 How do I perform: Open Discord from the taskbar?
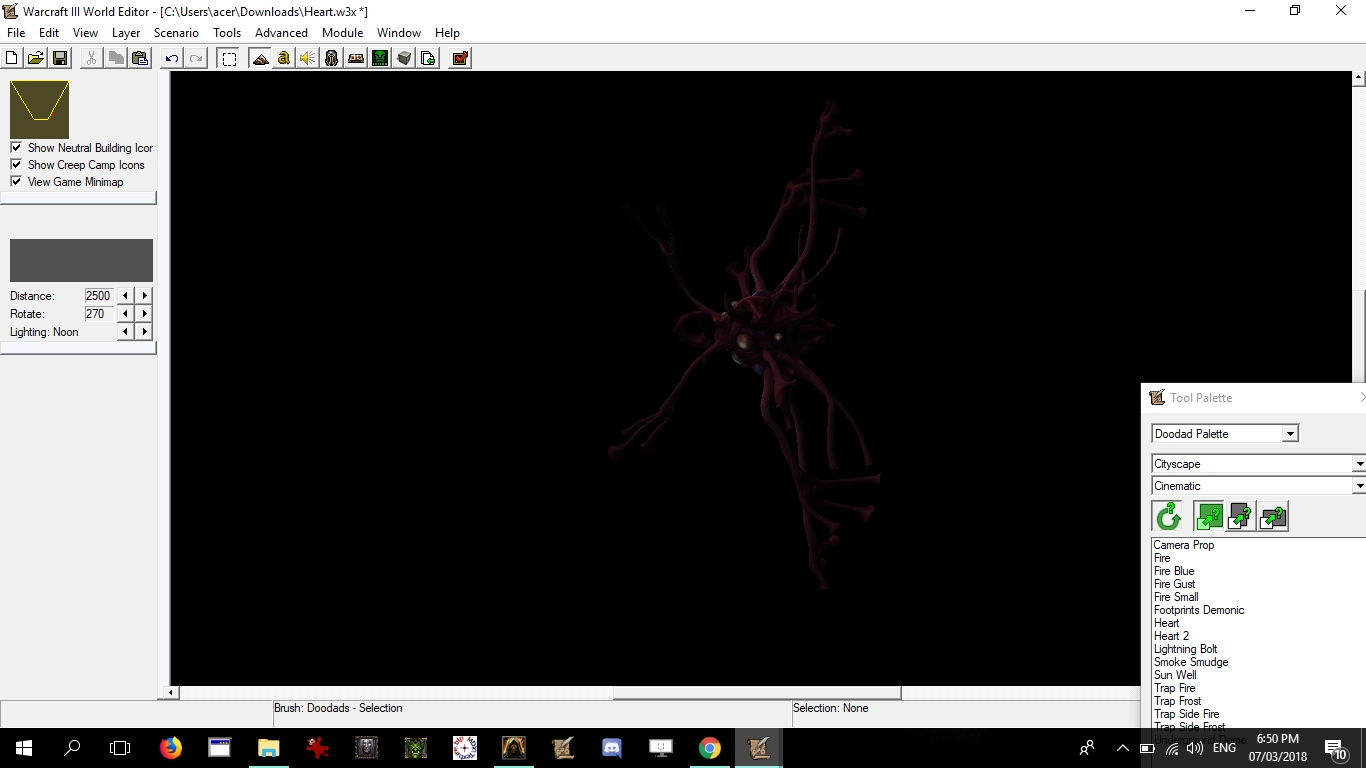[x=612, y=747]
